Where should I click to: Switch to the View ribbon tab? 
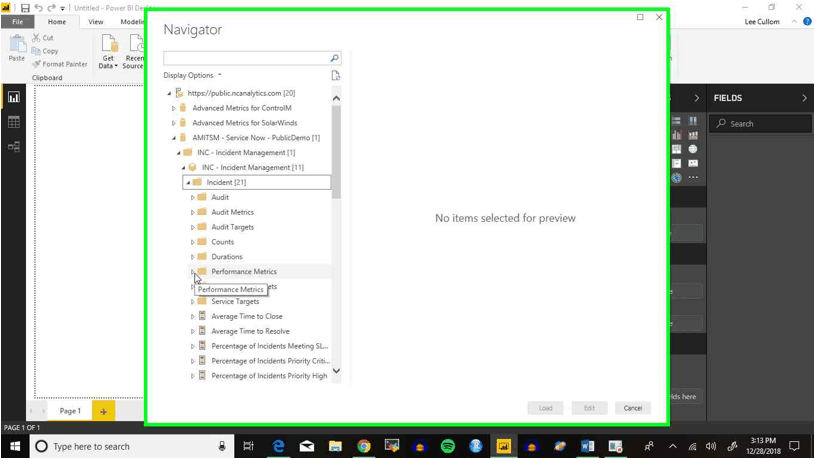click(96, 22)
